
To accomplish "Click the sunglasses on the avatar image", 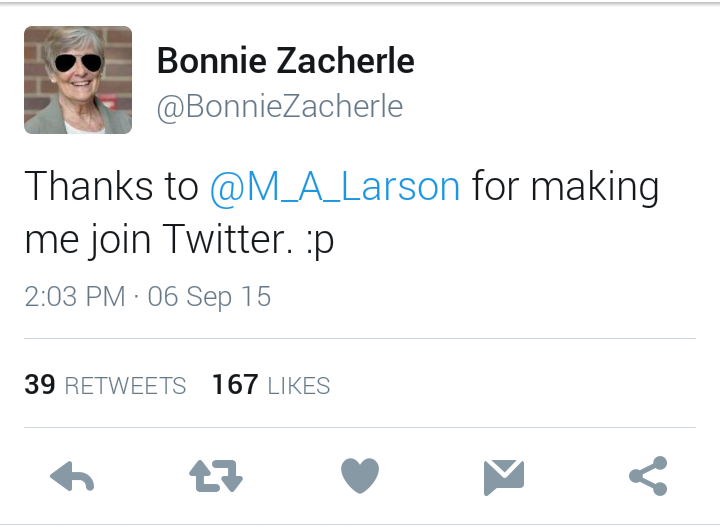I will [x=77, y=64].
